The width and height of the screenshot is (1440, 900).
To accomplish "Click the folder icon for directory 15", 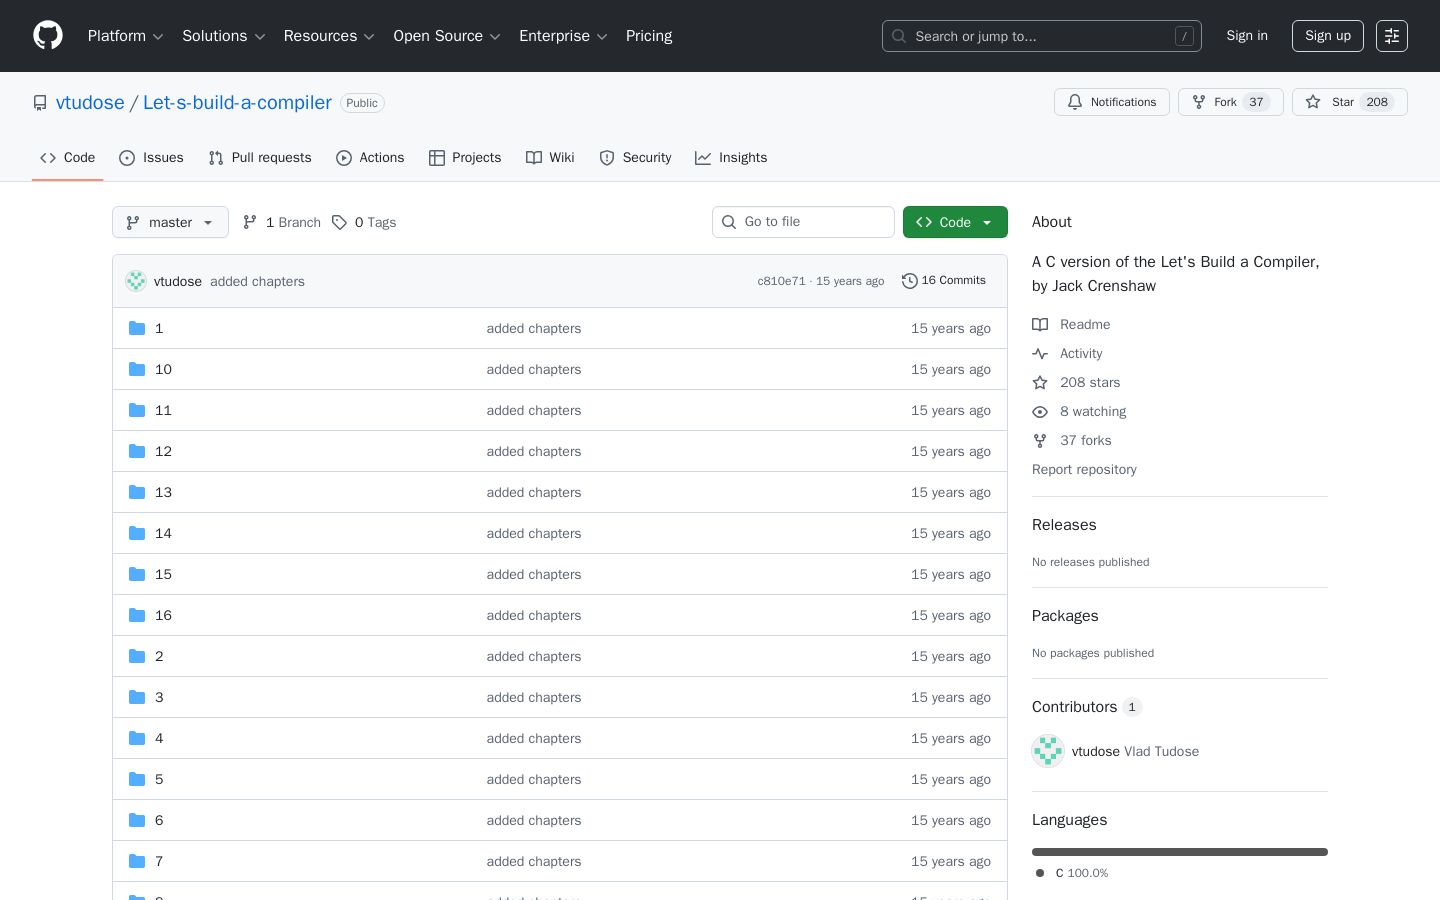I will tap(137, 574).
